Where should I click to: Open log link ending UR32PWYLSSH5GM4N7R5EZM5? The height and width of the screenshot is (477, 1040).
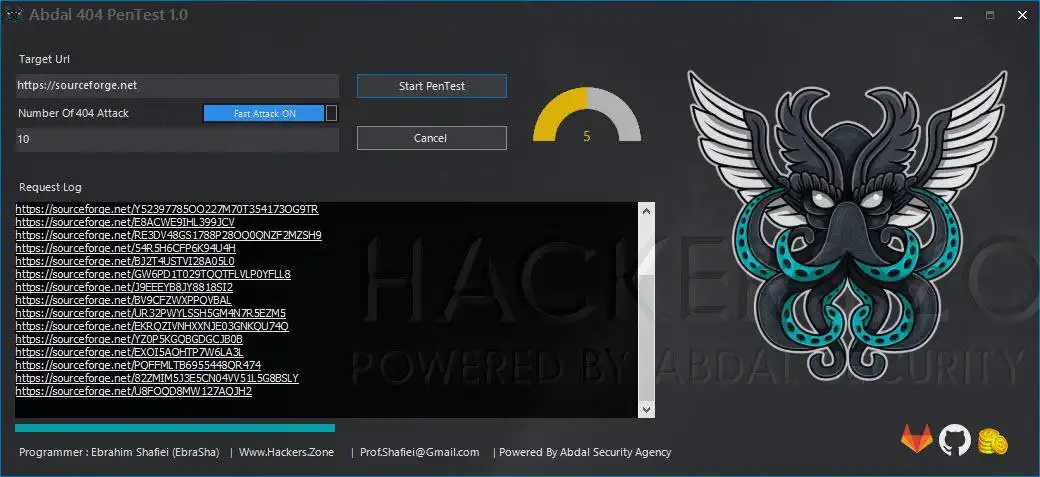(x=151, y=313)
